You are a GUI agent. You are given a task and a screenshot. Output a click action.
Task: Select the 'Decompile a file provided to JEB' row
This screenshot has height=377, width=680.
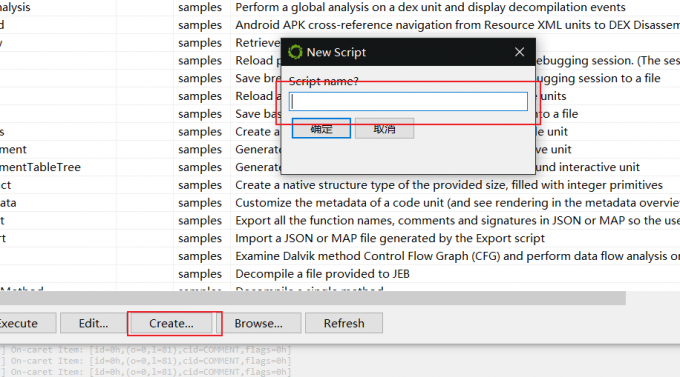340,274
